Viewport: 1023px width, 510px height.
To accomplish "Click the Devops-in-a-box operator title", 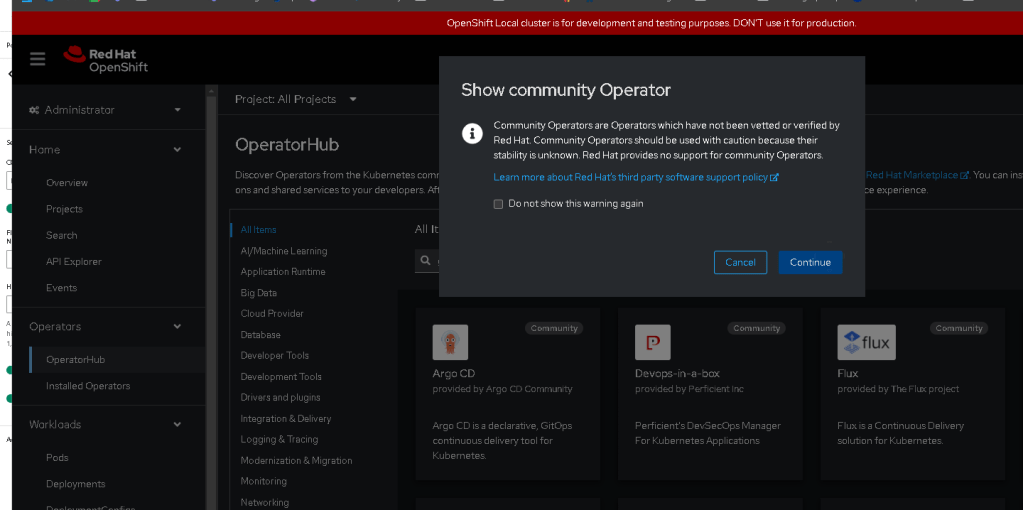I will [677, 374].
